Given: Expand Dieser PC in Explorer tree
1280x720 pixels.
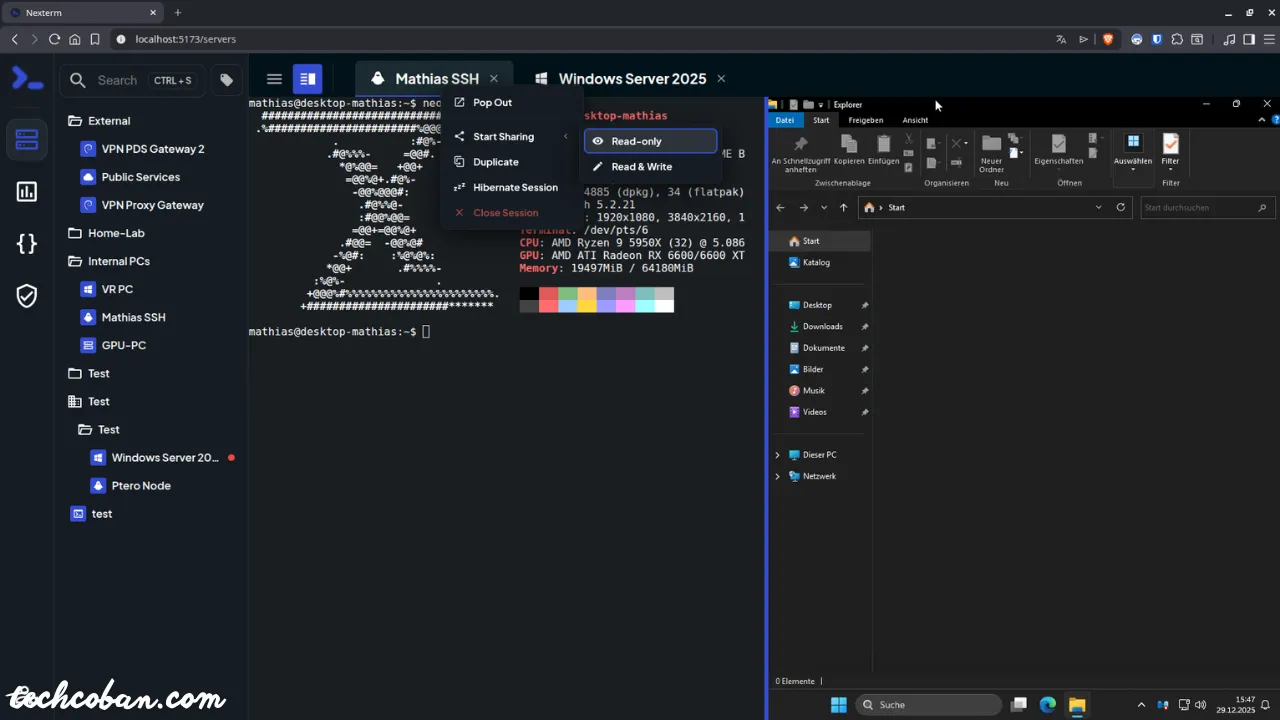Looking at the screenshot, I should coord(778,455).
